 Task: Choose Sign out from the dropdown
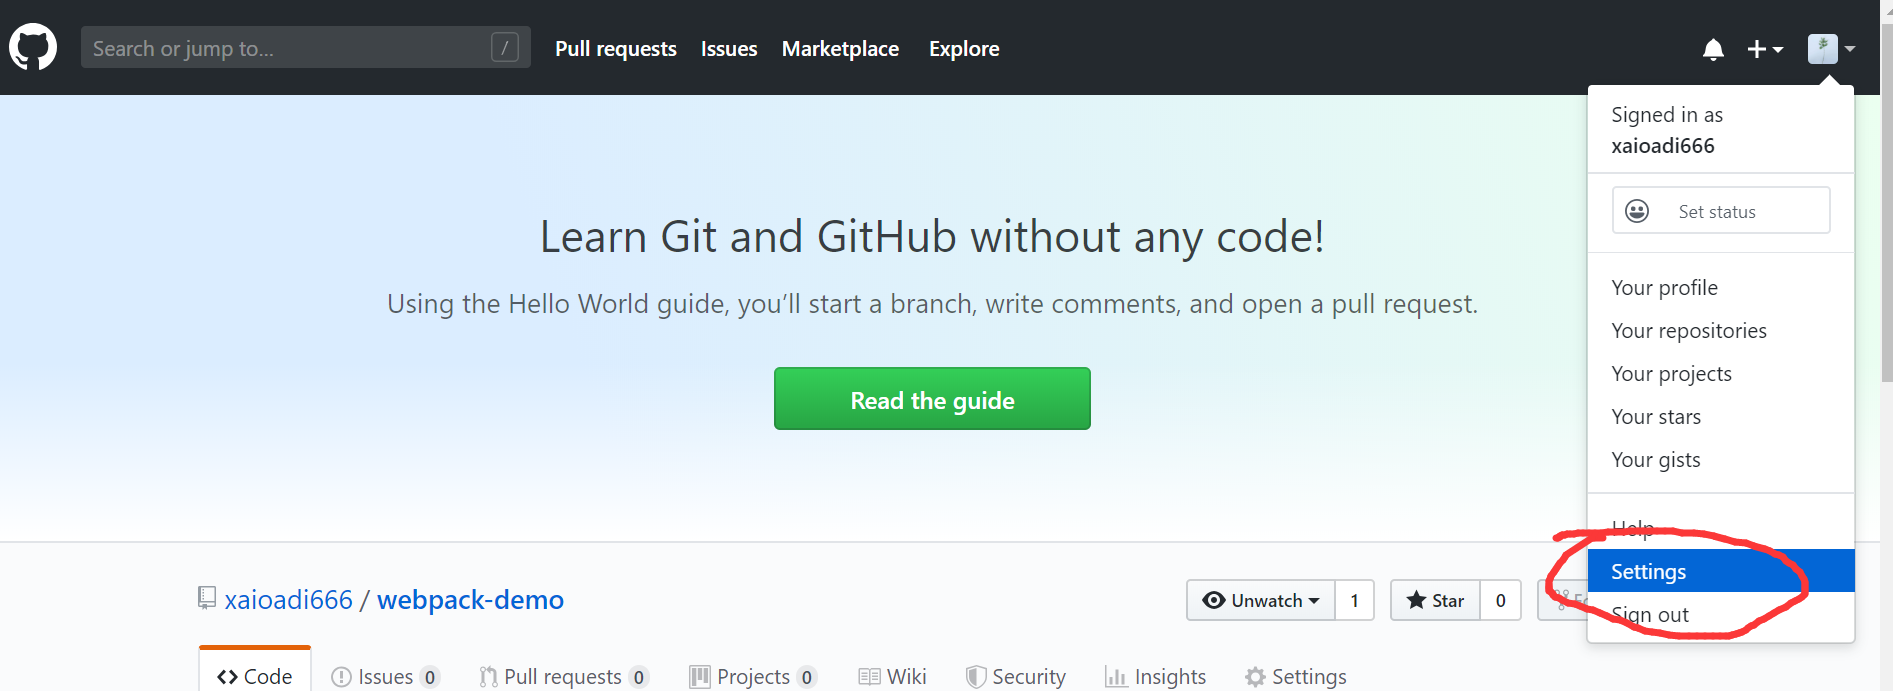[x=1720, y=615]
